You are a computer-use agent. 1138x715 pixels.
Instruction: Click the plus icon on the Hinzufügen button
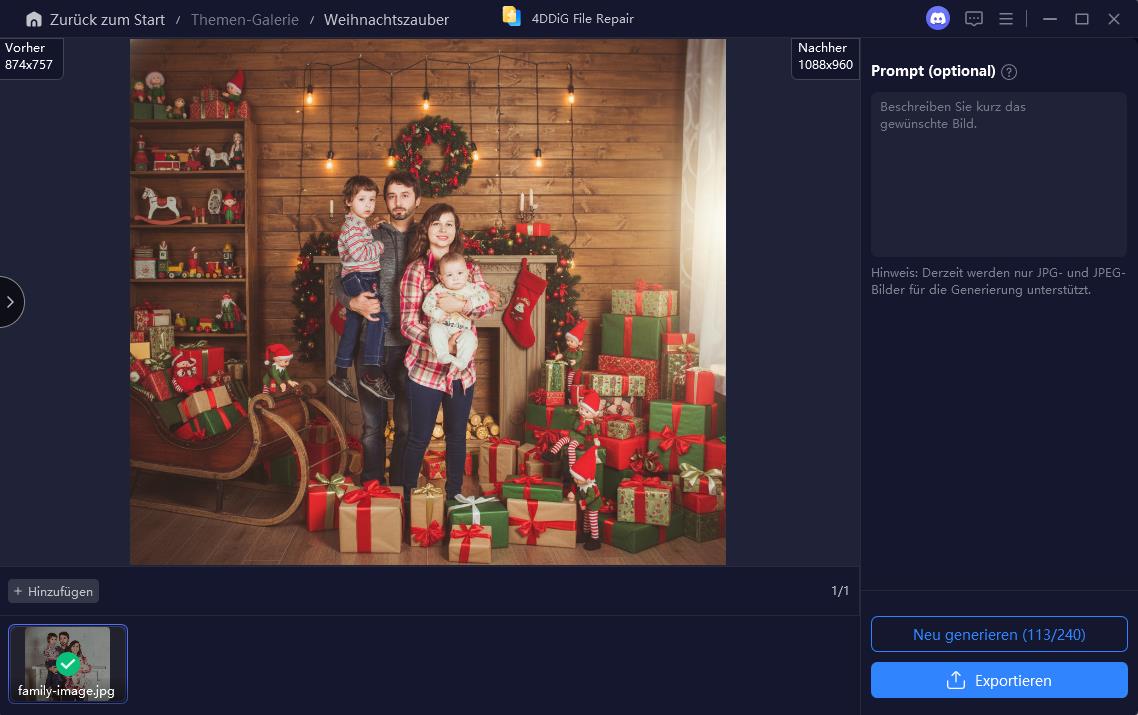coord(18,591)
